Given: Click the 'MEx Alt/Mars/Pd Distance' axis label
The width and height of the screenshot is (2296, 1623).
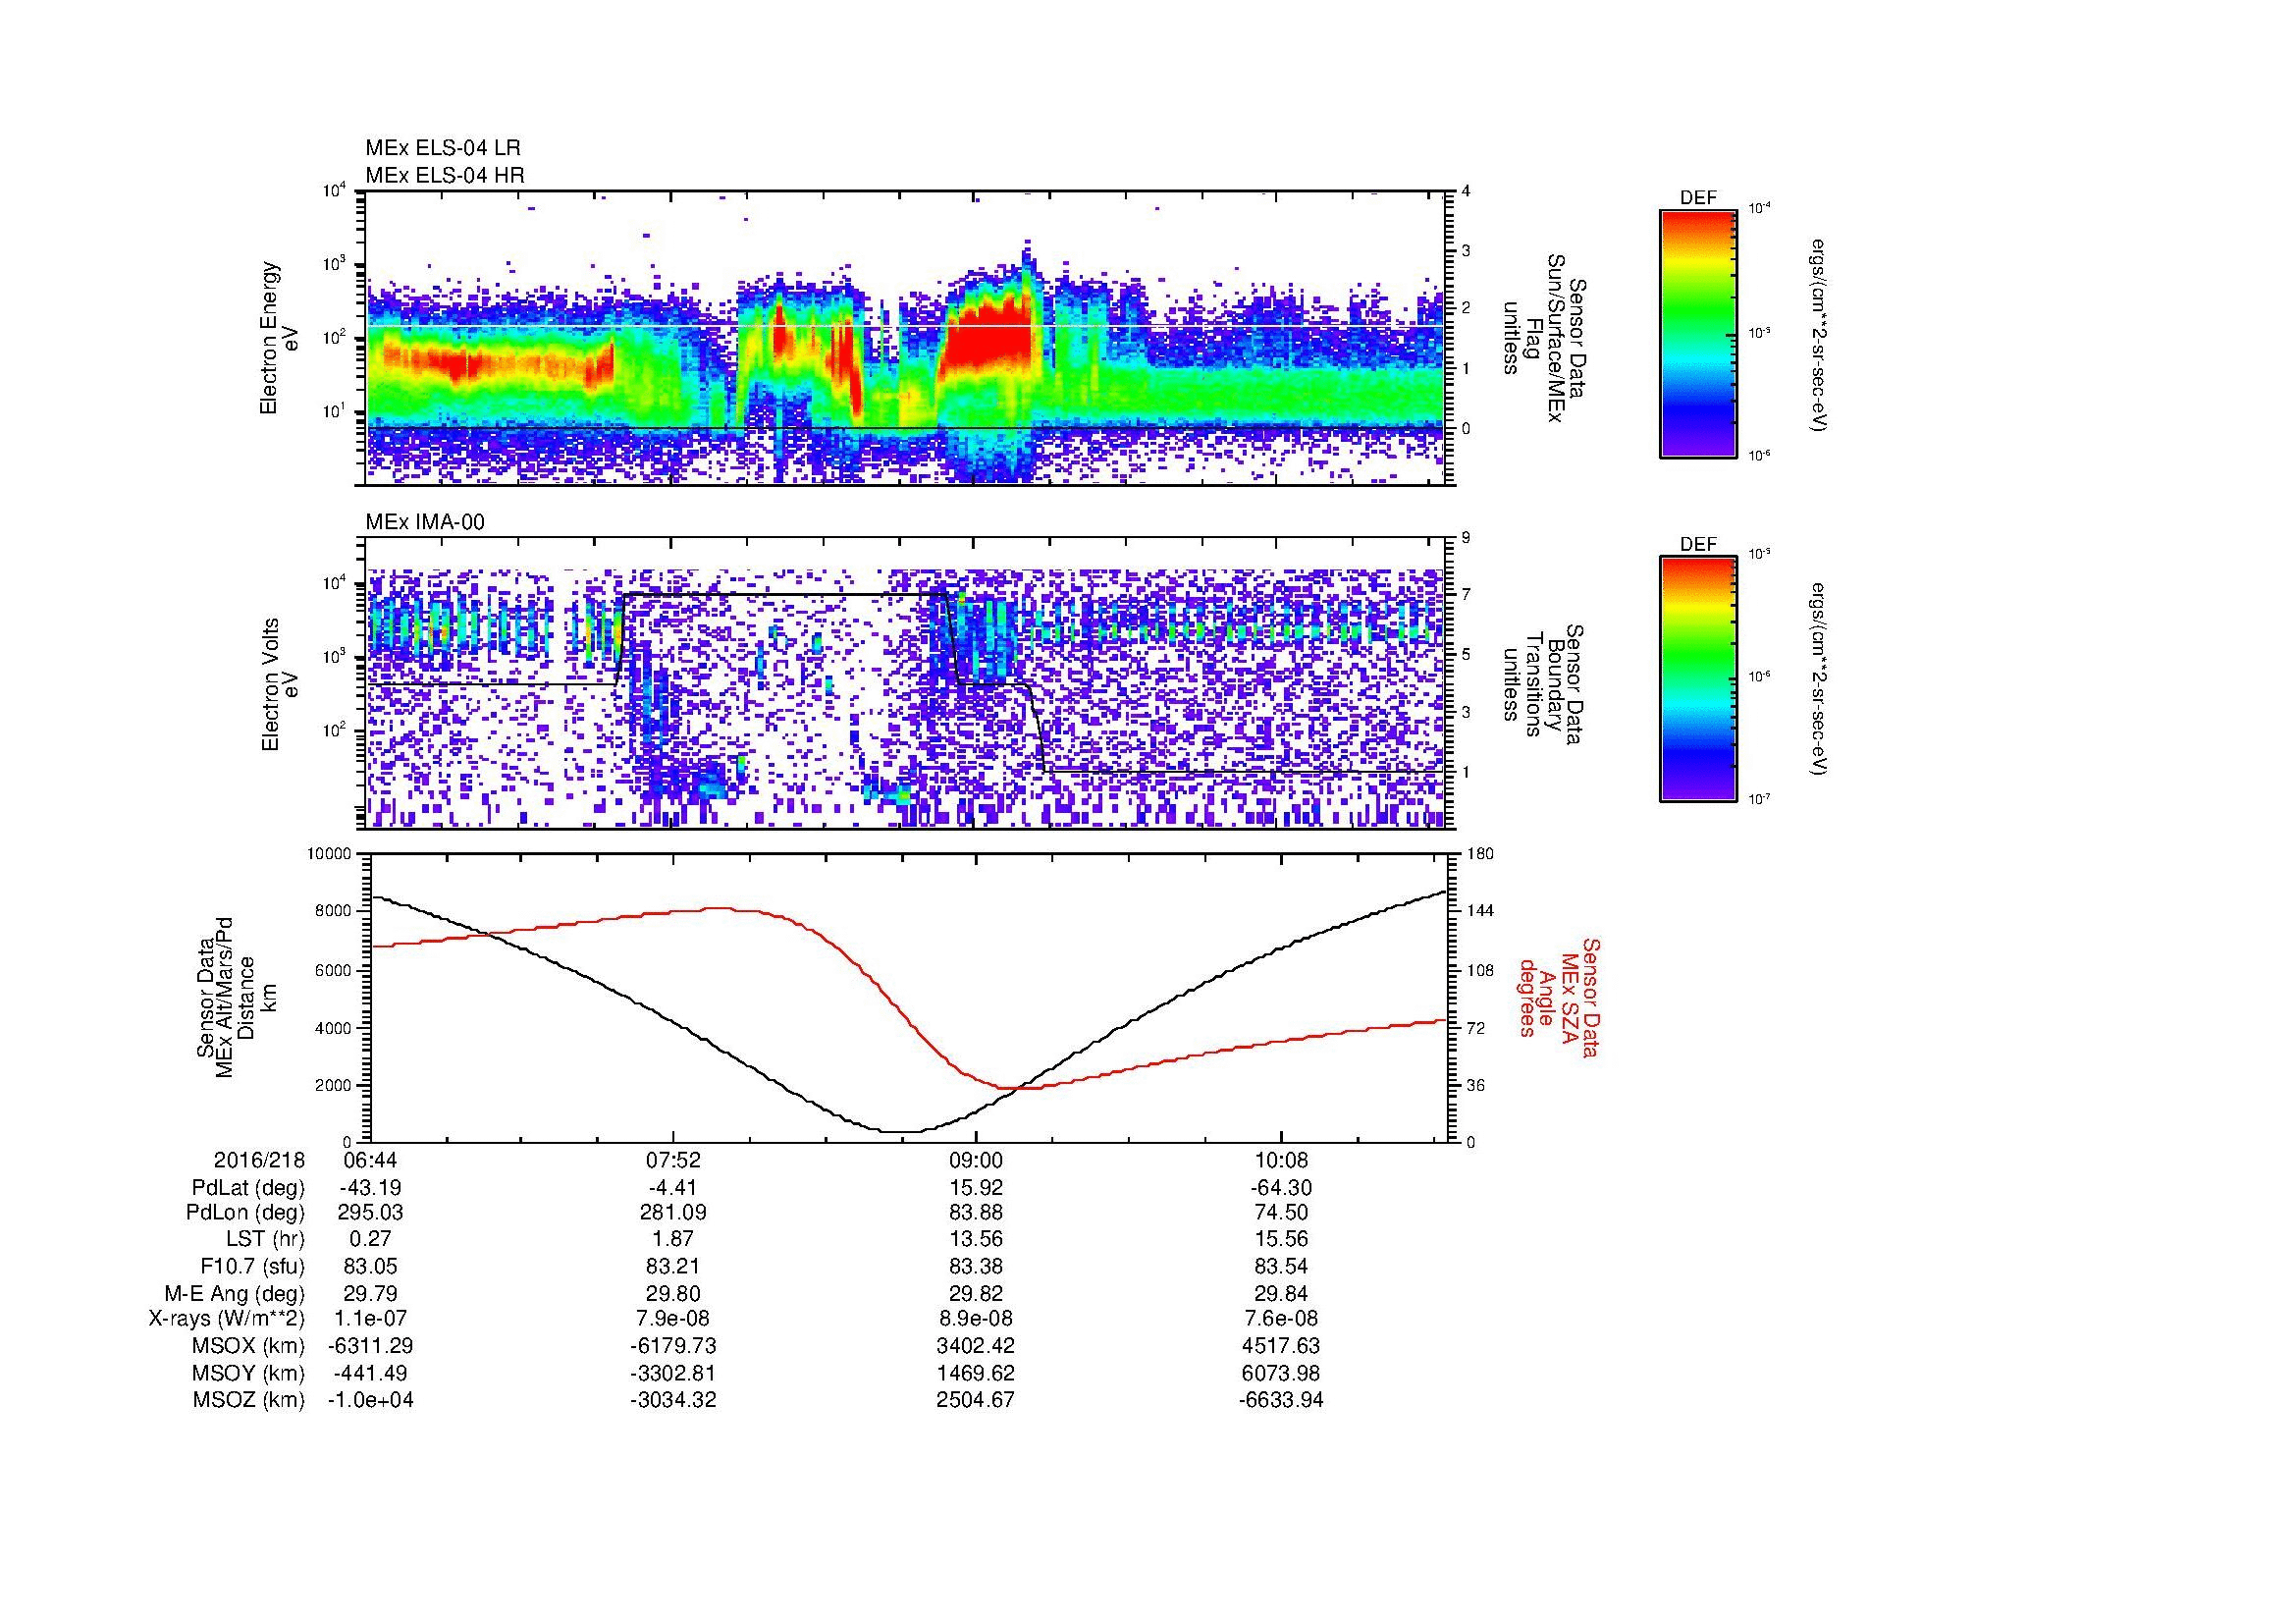Looking at the screenshot, I should click(233, 997).
